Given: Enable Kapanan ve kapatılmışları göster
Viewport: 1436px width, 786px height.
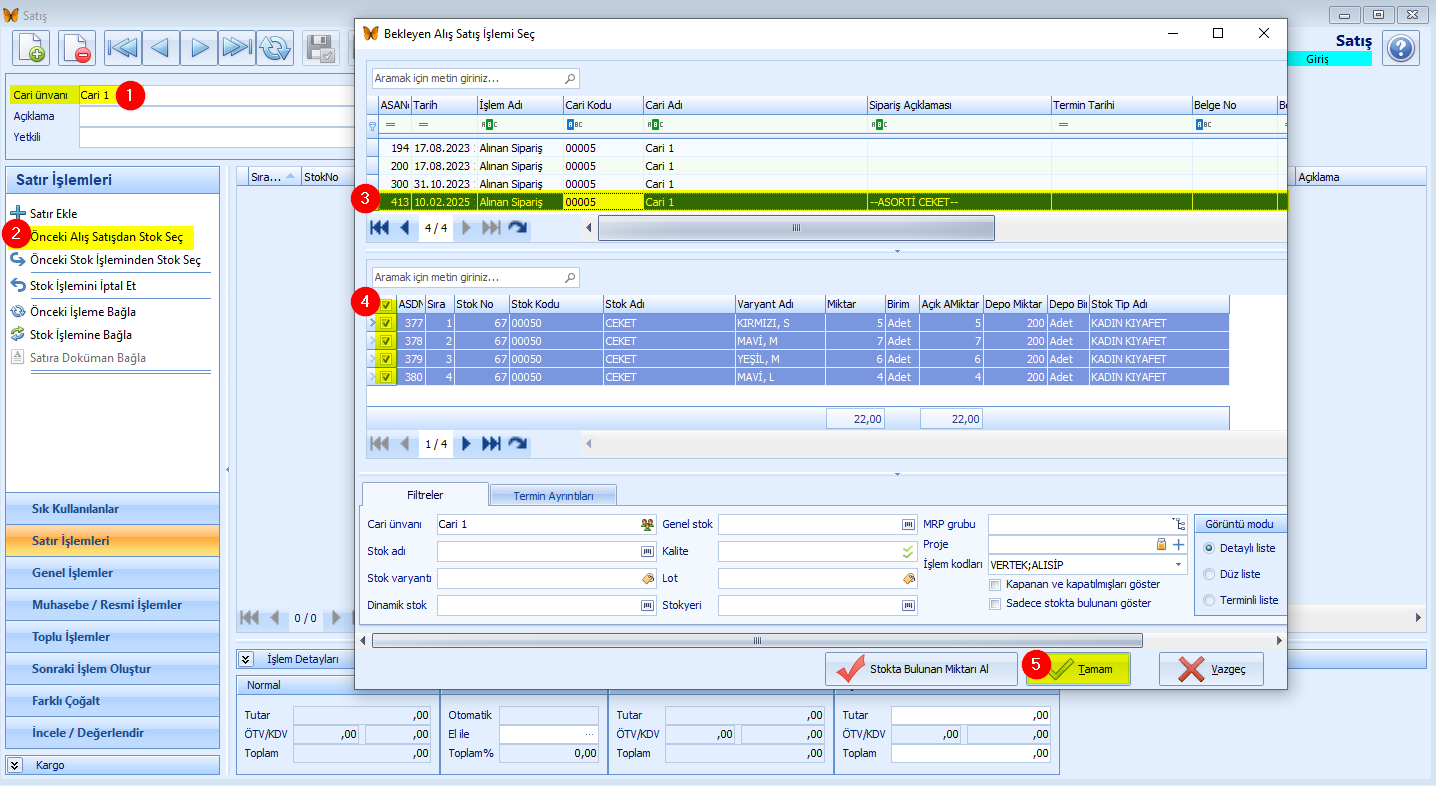Looking at the screenshot, I should pyautogui.click(x=995, y=584).
